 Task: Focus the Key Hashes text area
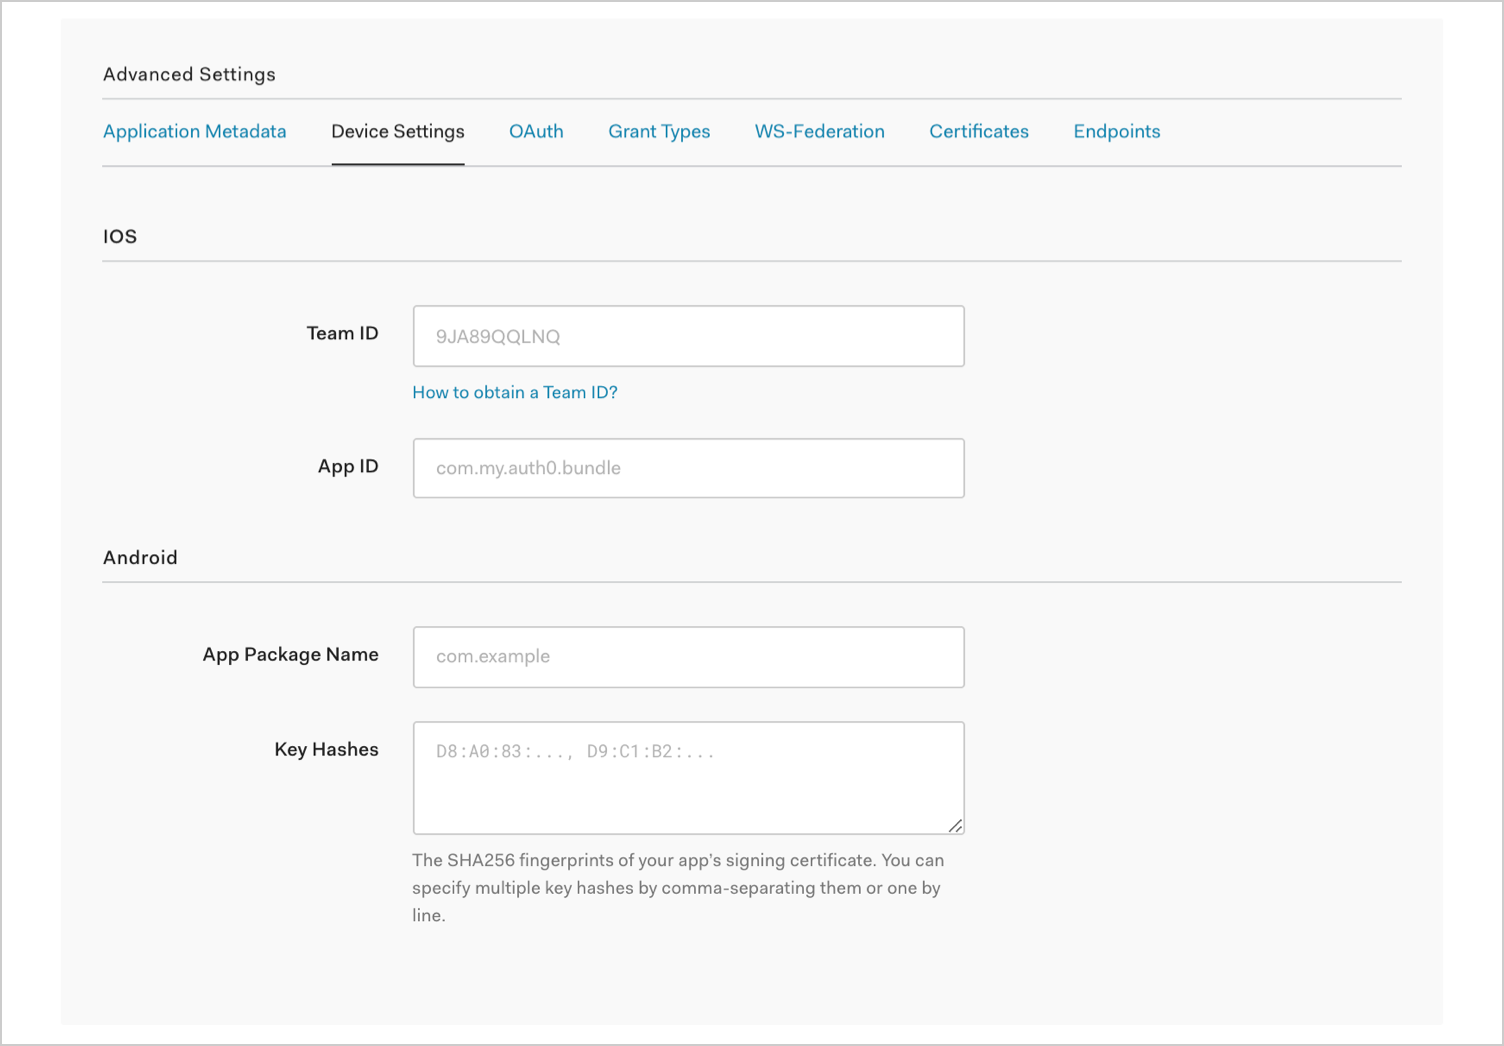689,778
